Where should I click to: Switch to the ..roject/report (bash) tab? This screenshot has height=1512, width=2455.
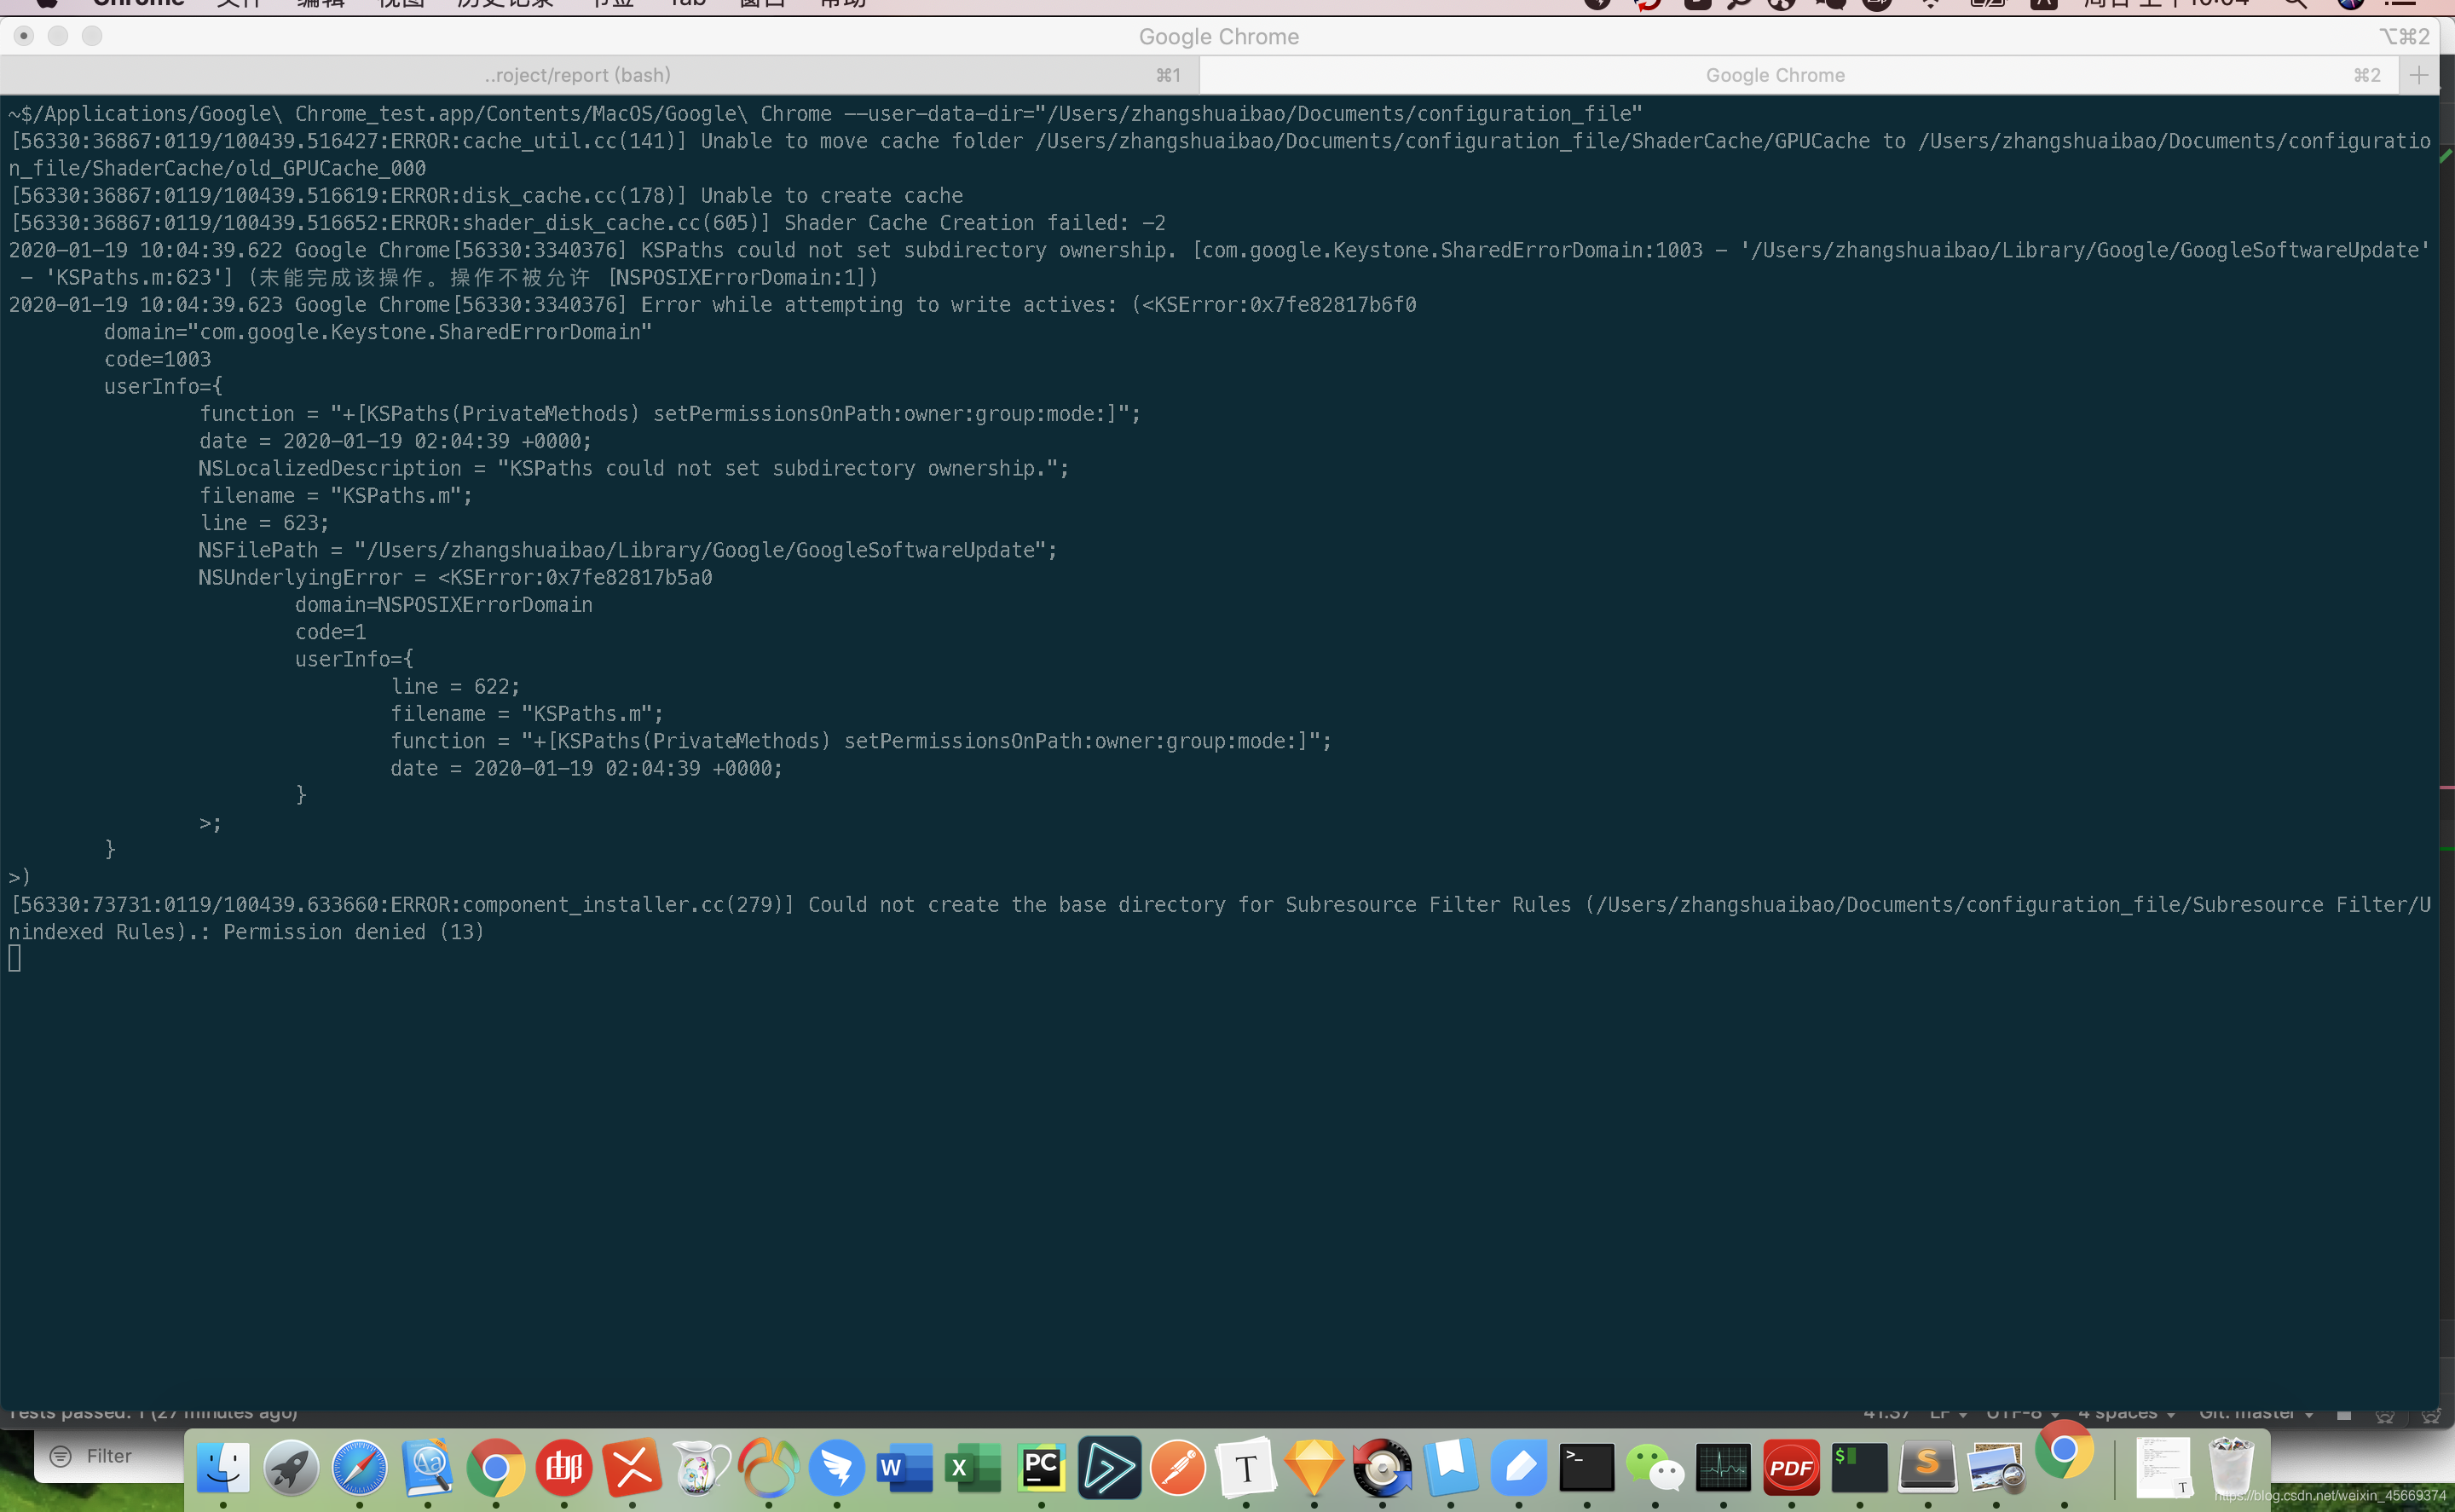(599, 75)
